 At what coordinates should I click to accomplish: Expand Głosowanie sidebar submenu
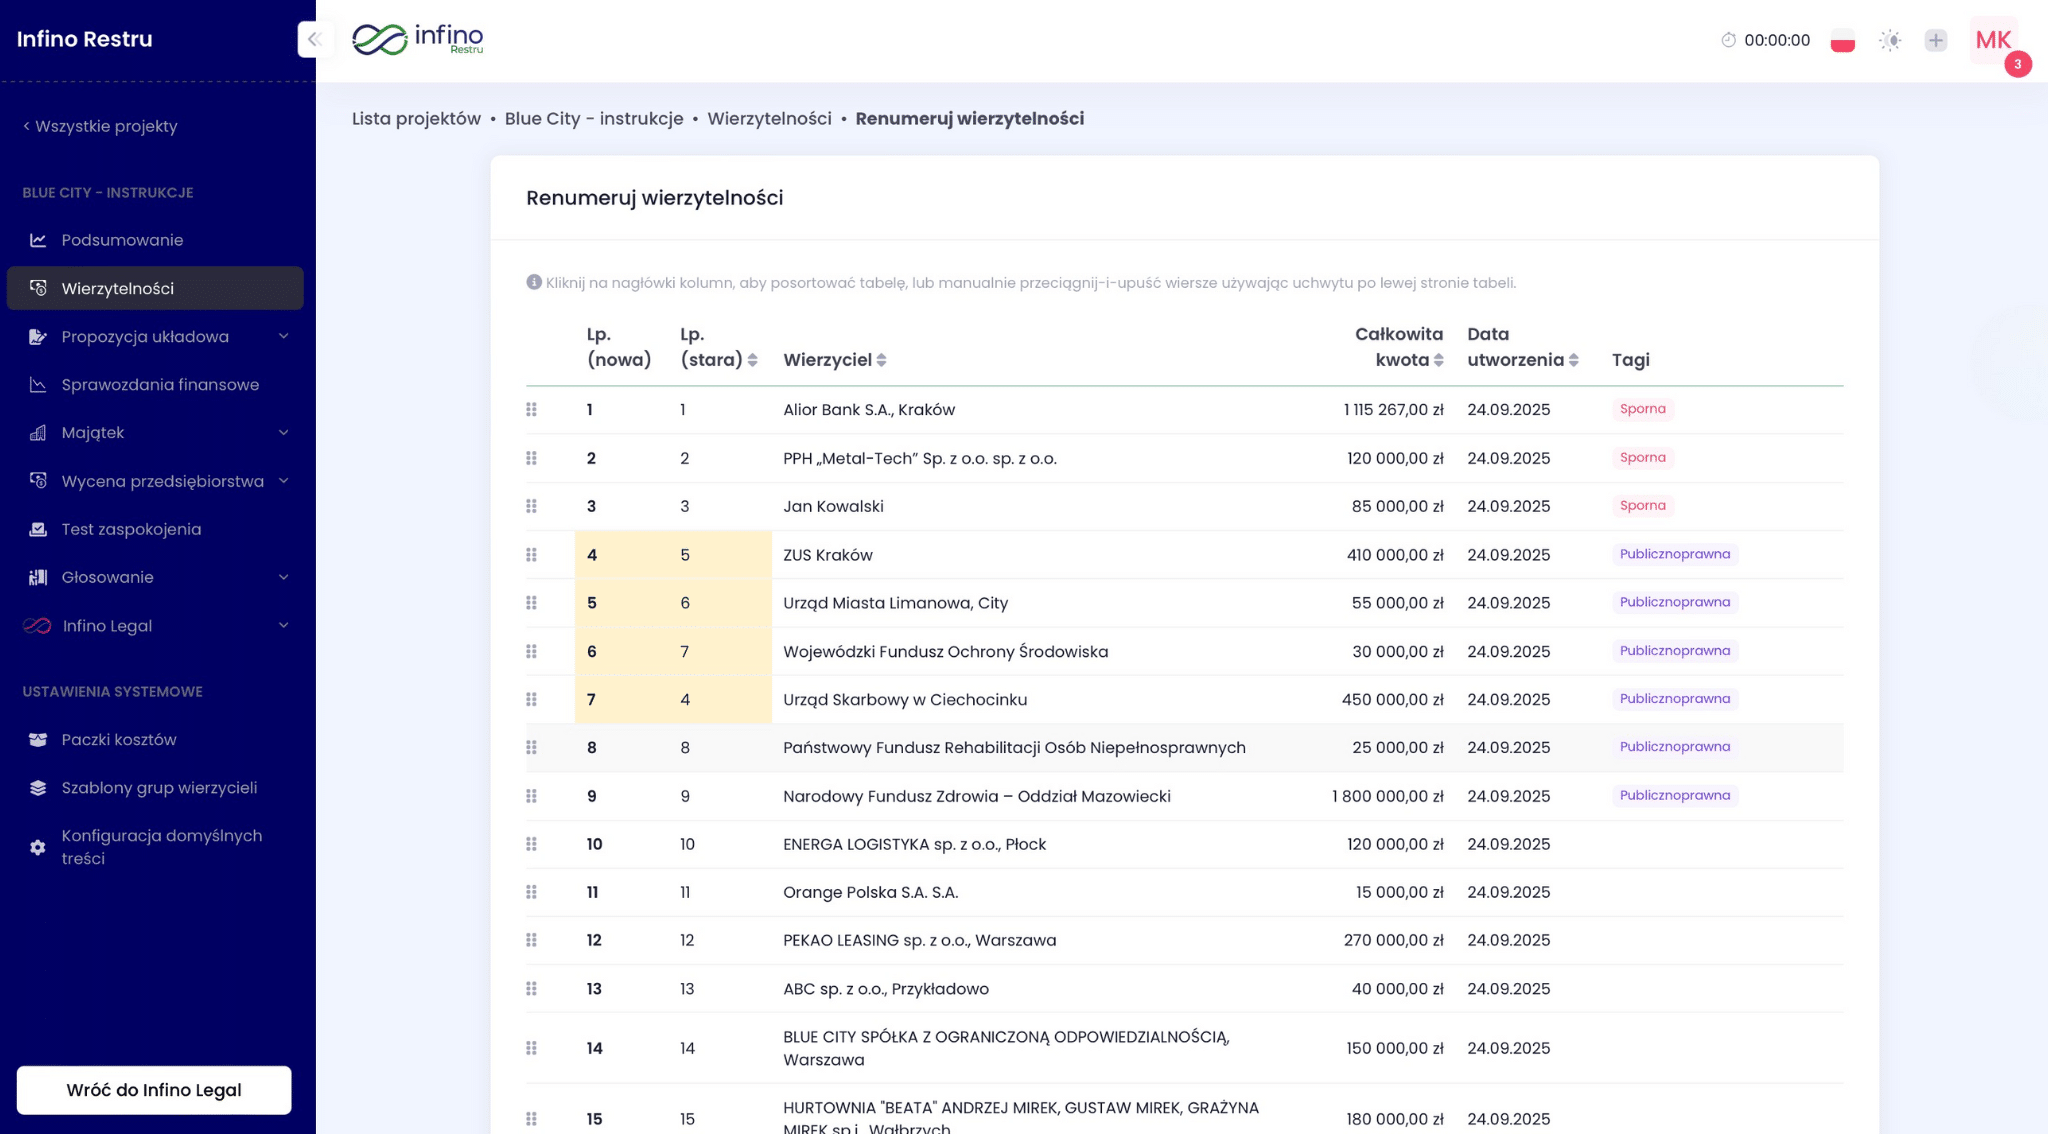coord(109,577)
